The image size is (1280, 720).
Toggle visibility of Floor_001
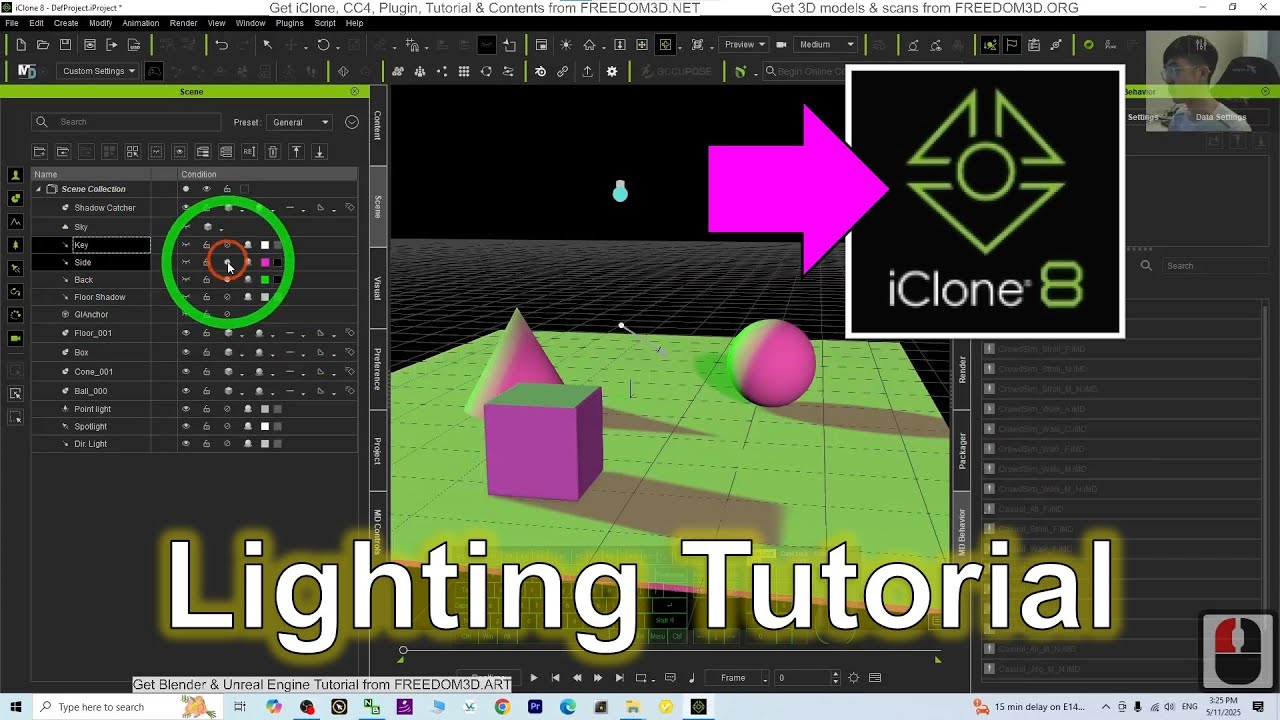[x=186, y=333]
